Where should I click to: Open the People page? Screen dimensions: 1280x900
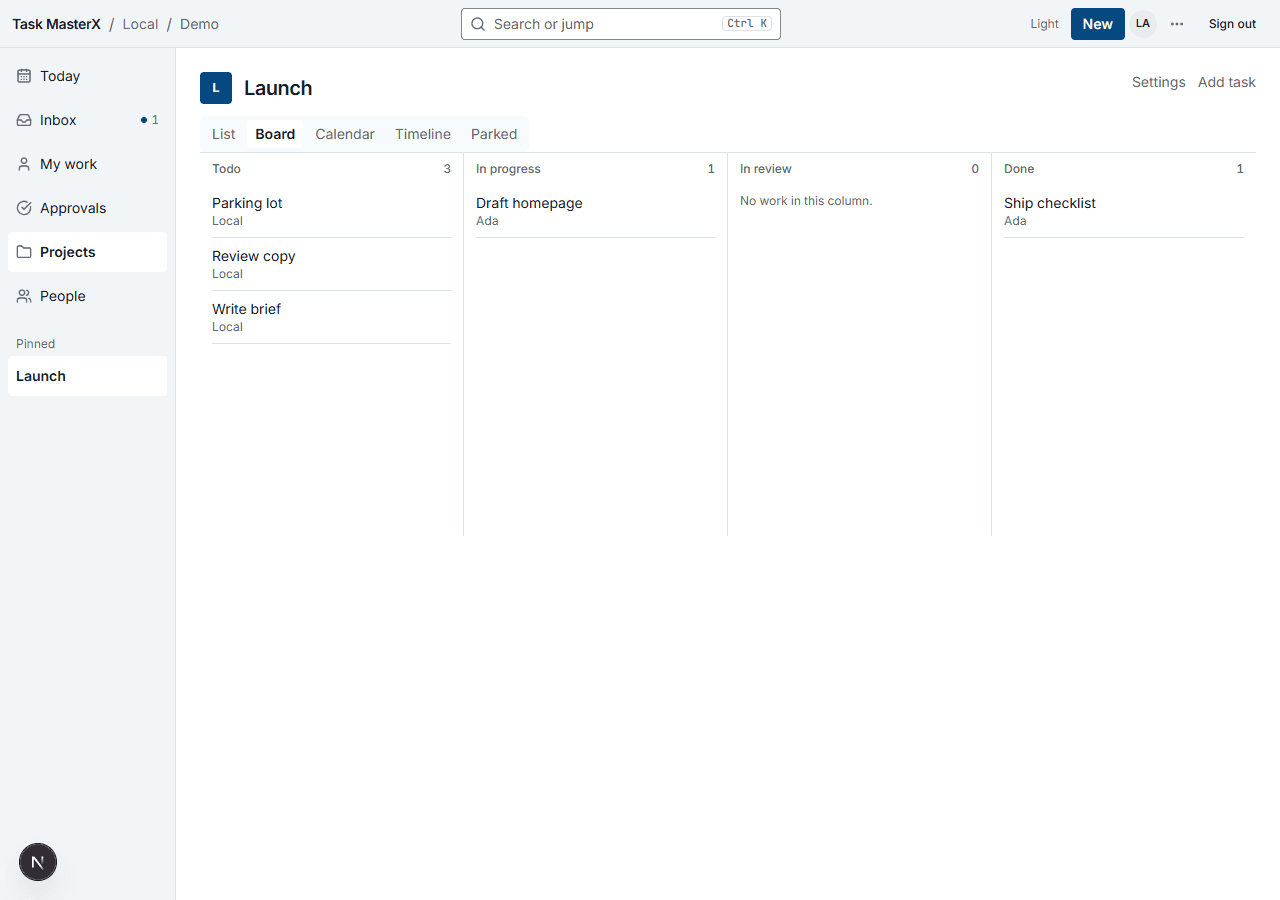click(x=88, y=296)
